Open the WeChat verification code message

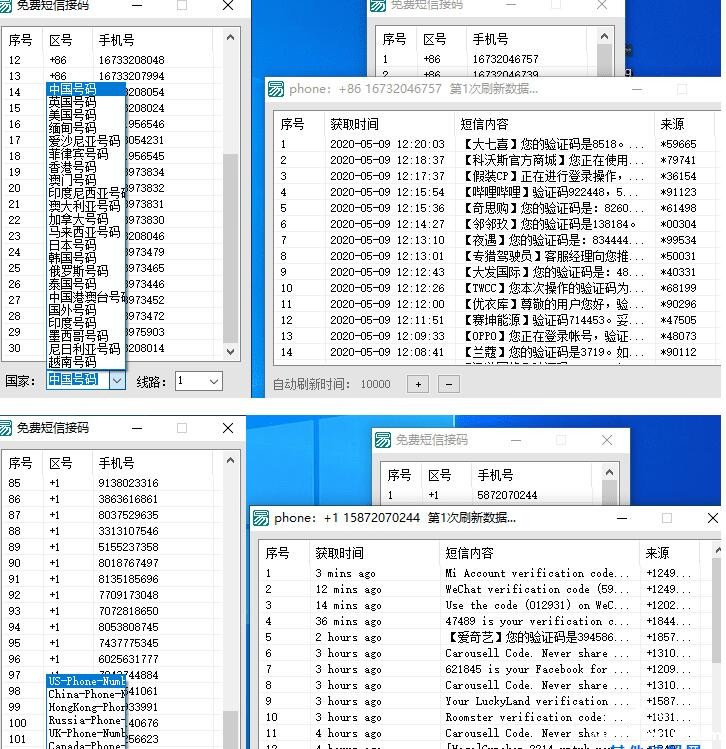[x=485, y=589]
